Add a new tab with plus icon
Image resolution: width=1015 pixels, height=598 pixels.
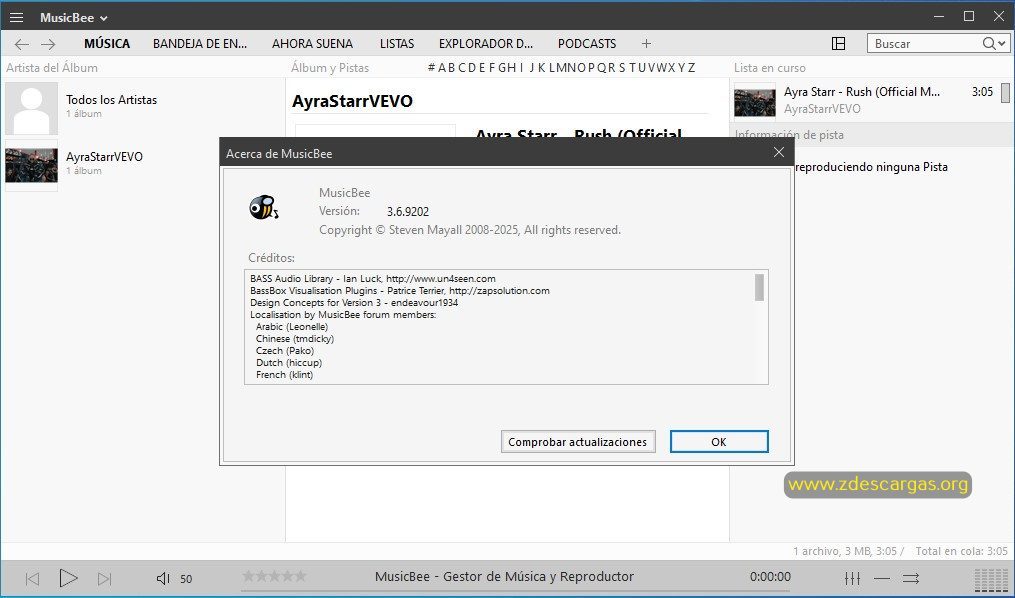pyautogui.click(x=646, y=43)
